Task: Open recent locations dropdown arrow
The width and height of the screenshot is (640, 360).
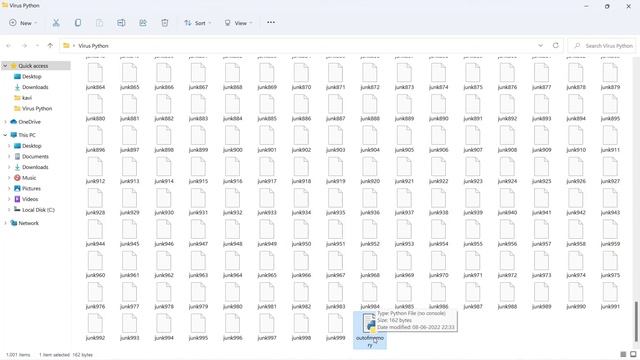Action: click(37, 45)
